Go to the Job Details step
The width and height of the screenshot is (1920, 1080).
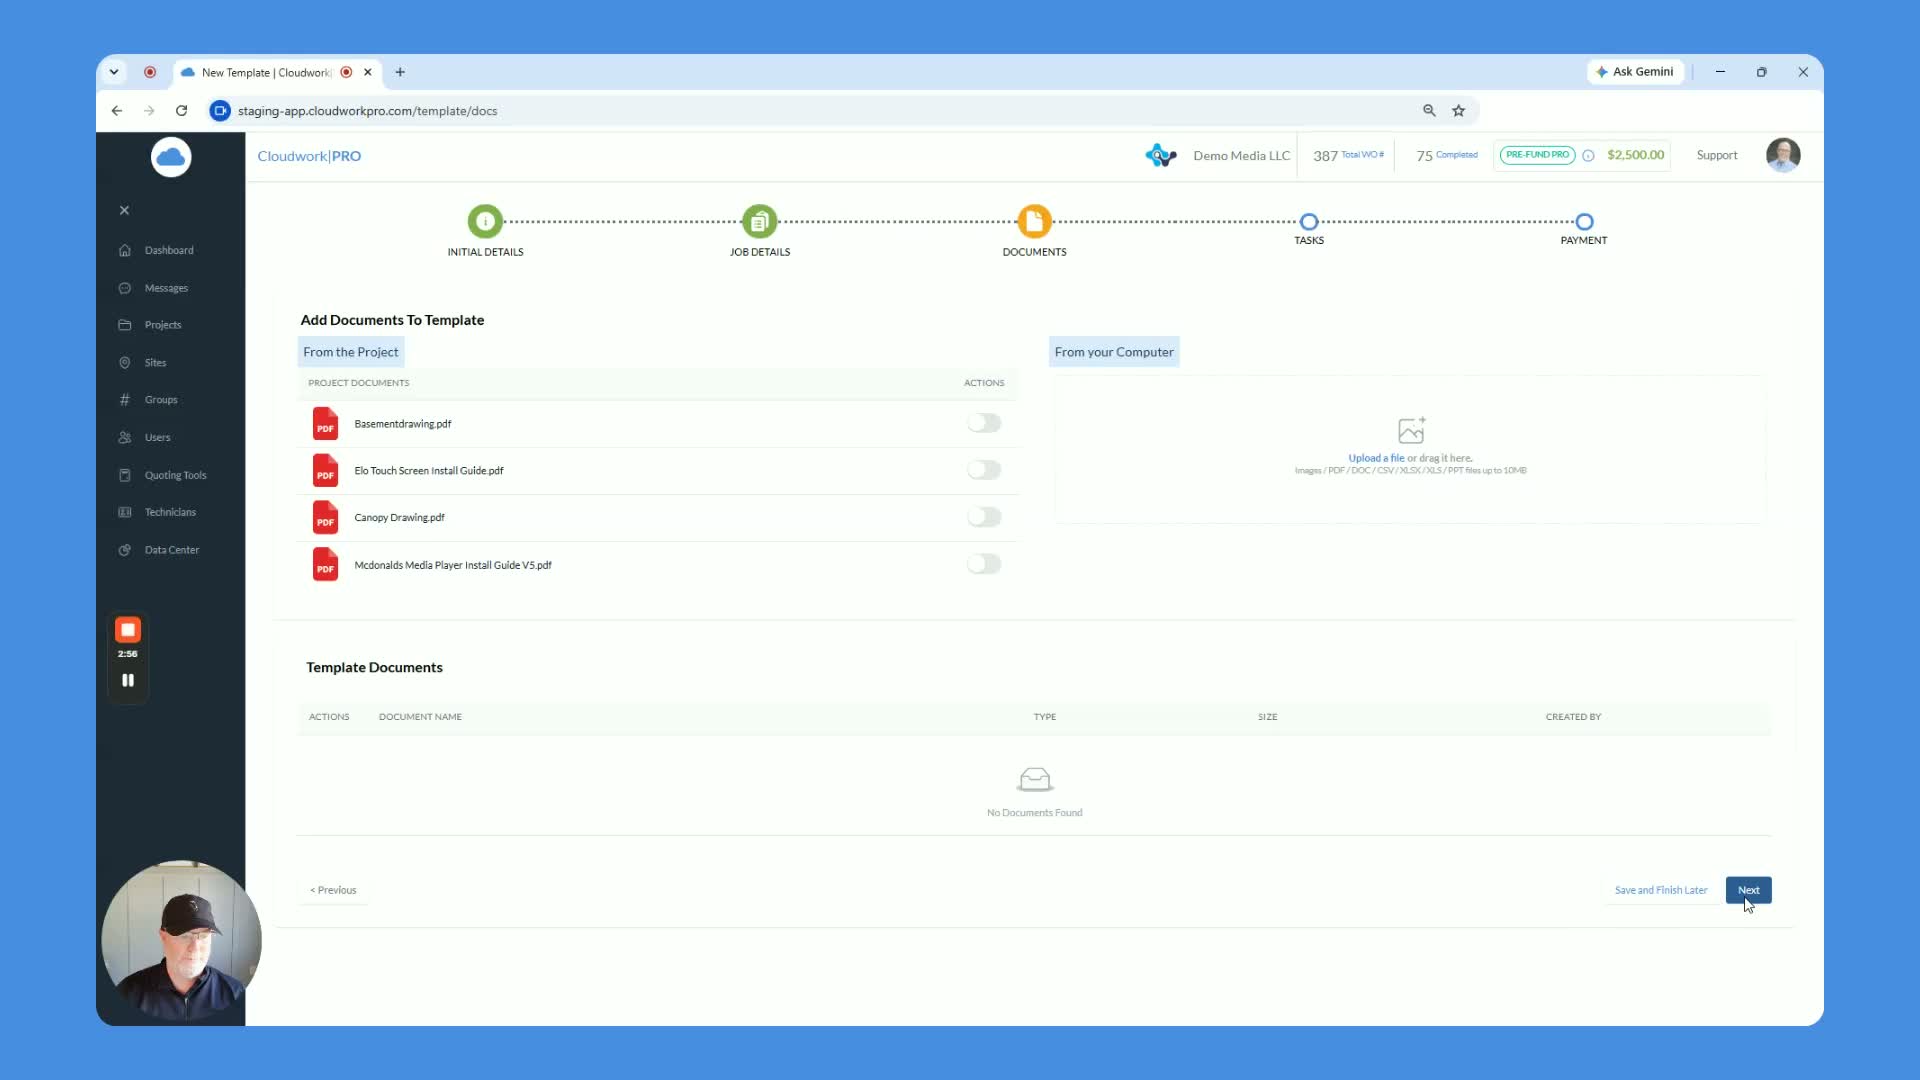760,221
